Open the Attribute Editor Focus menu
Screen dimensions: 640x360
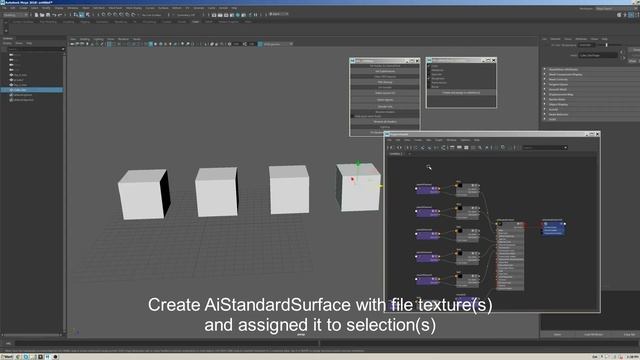pyautogui.click(x=568, y=39)
